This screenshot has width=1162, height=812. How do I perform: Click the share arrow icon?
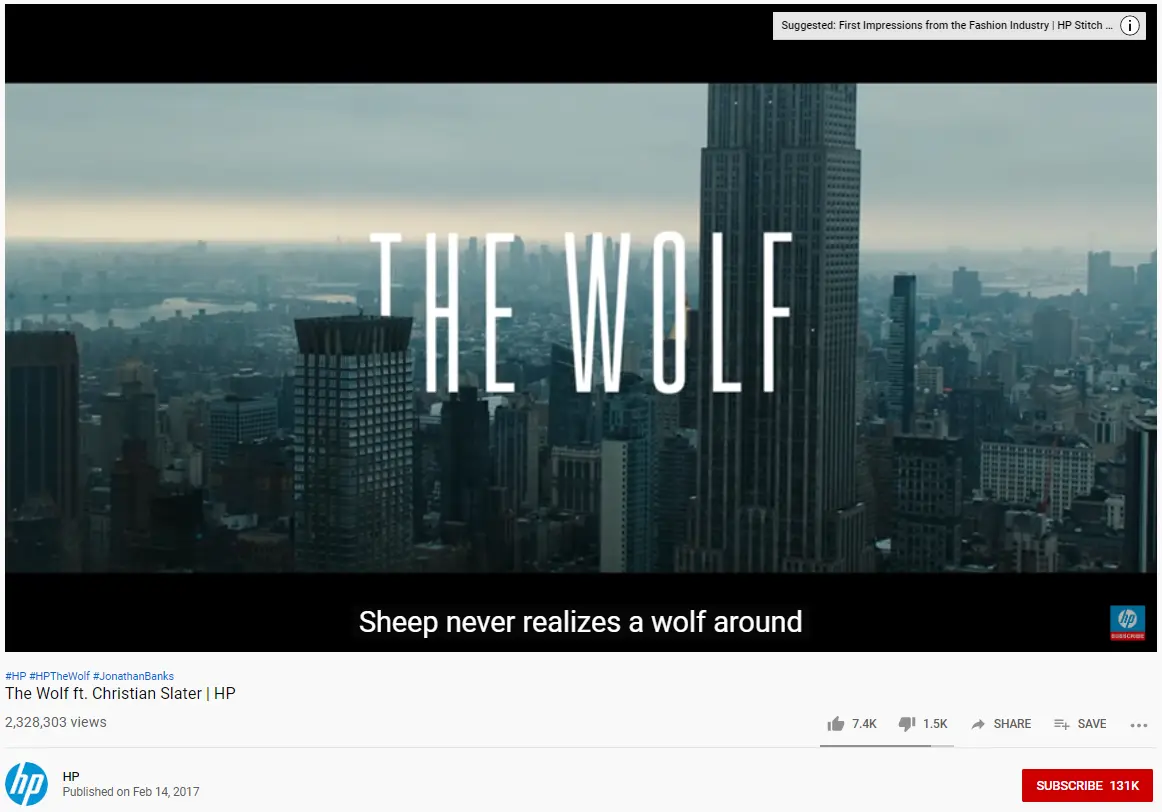(978, 724)
